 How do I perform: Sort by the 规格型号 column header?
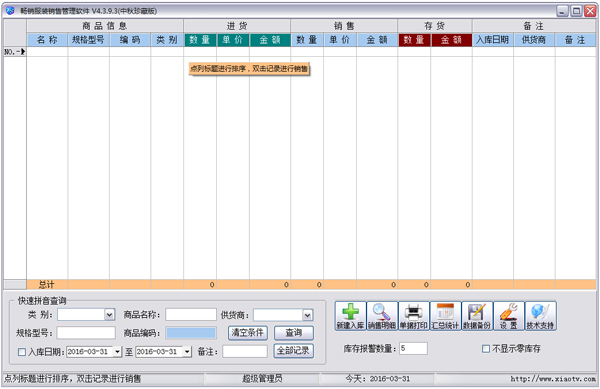(x=89, y=40)
